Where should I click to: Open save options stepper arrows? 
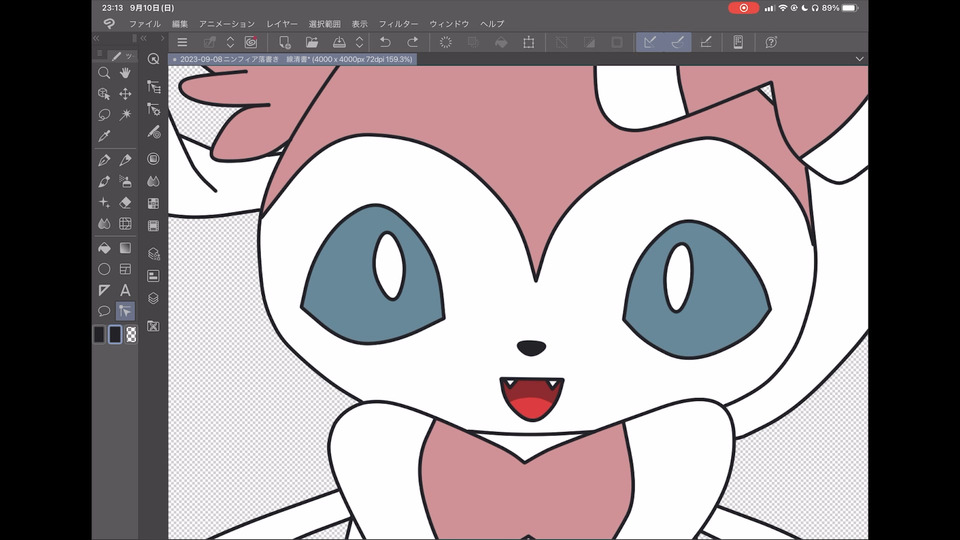pos(359,42)
